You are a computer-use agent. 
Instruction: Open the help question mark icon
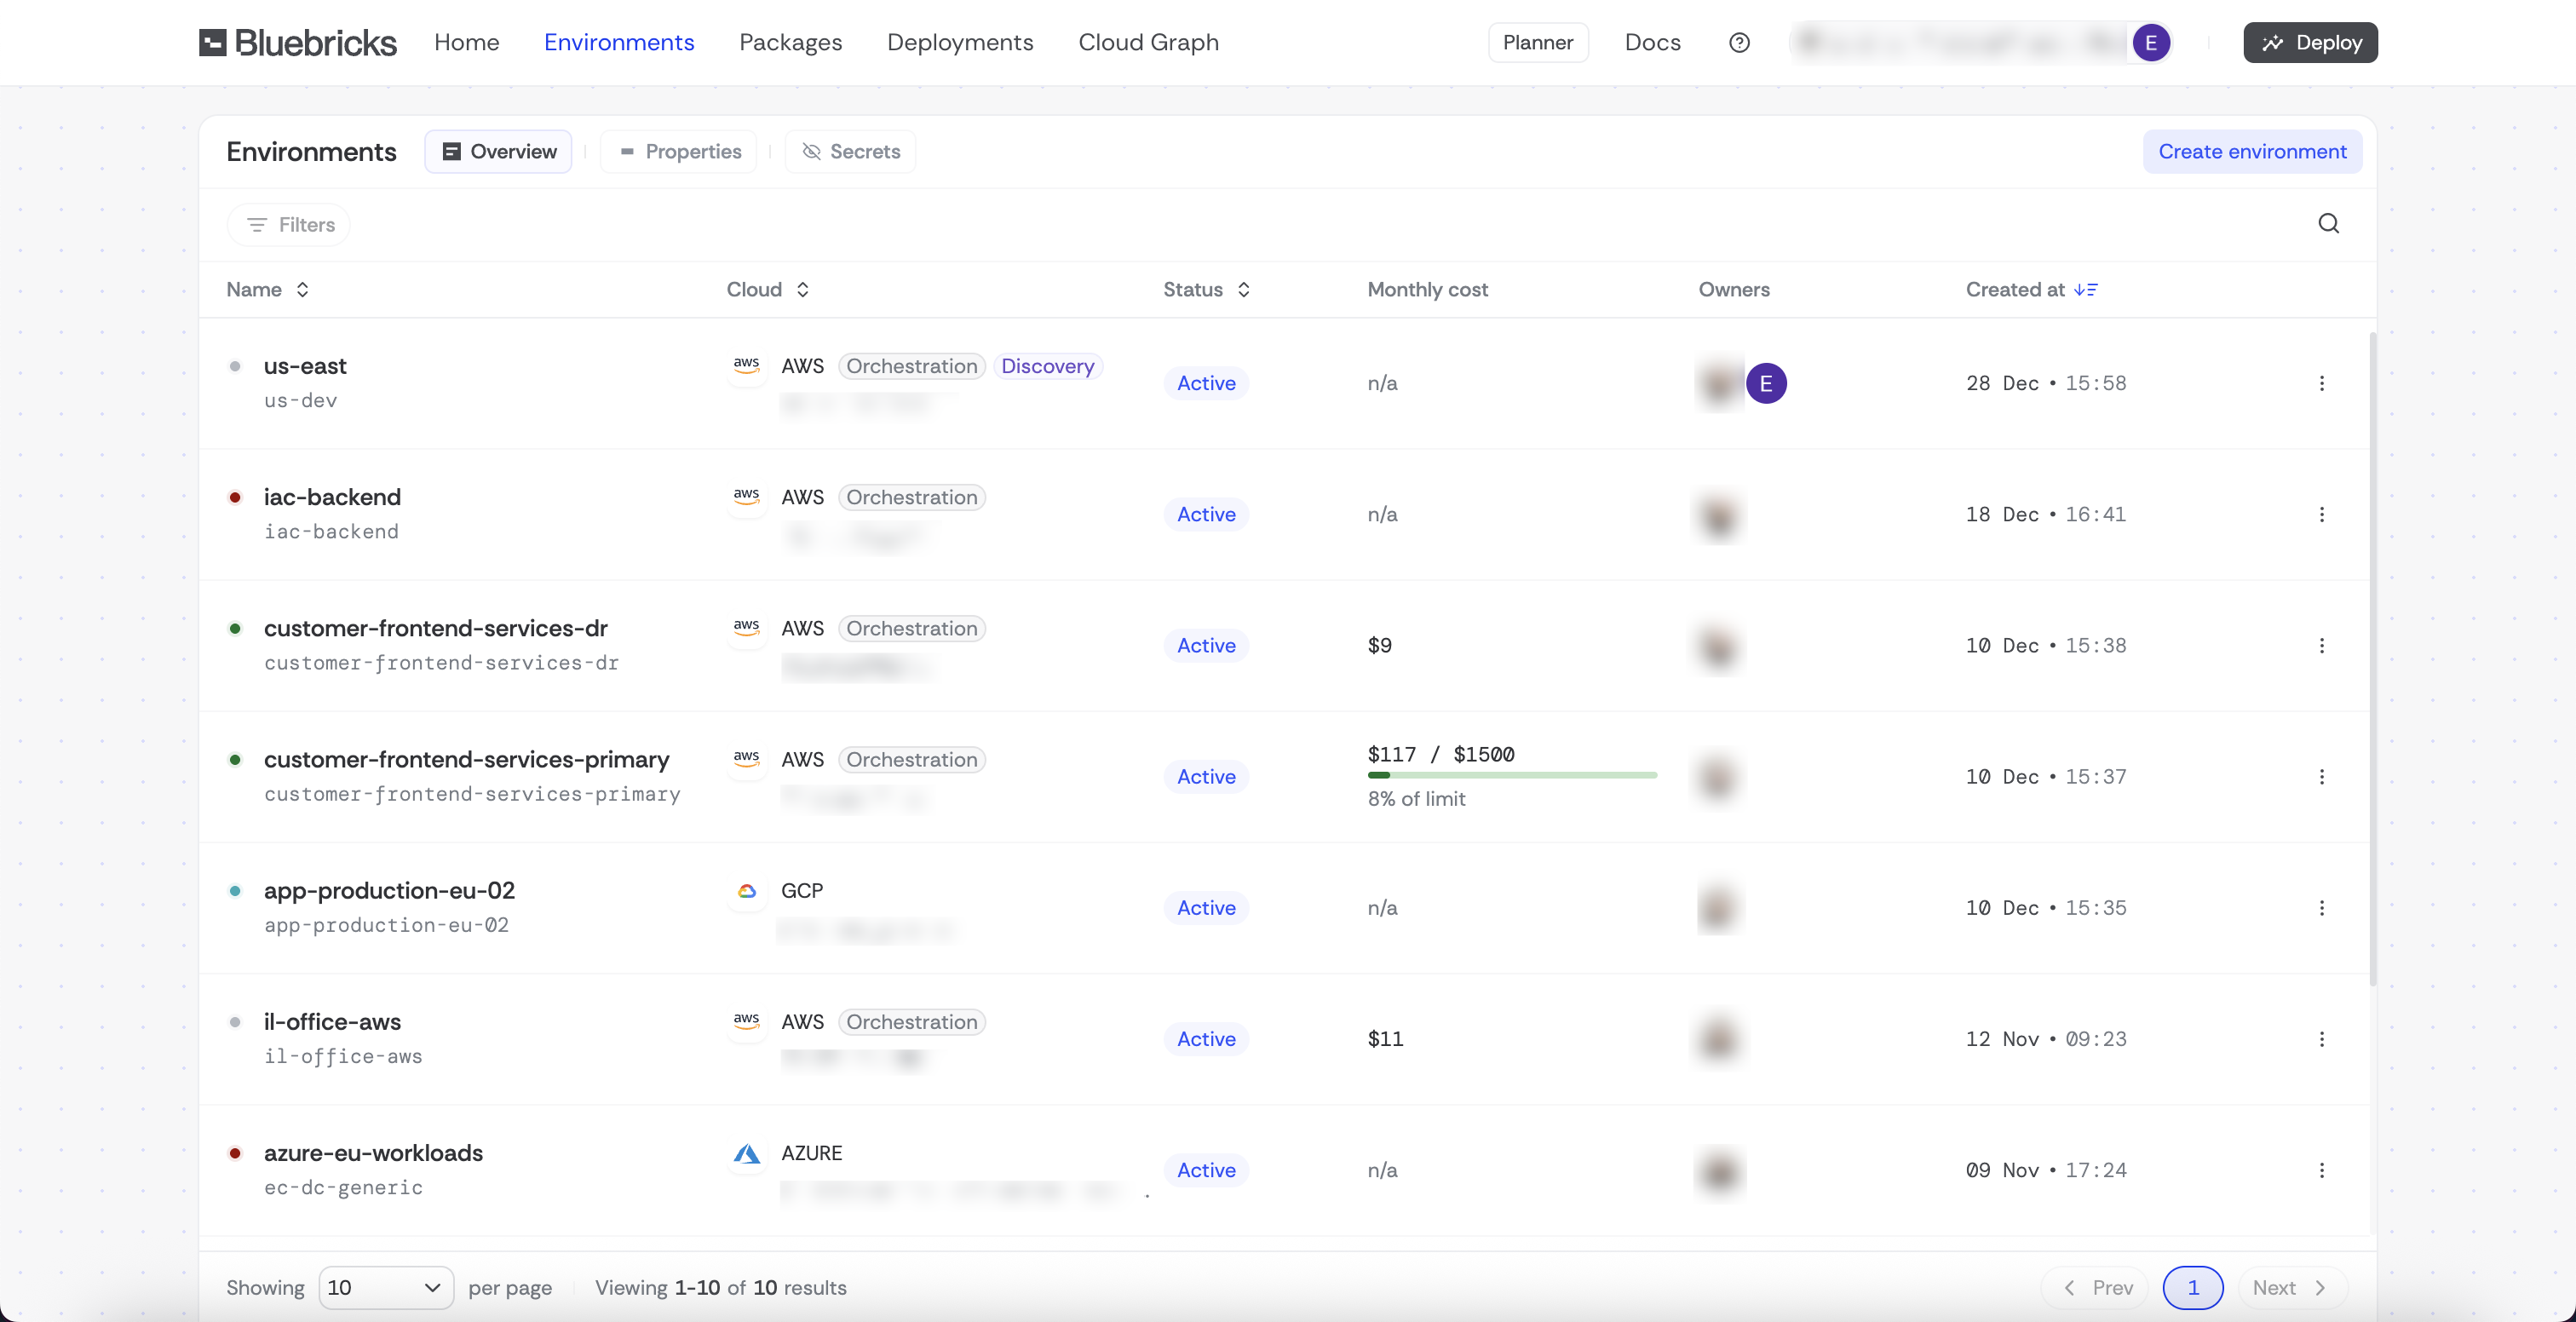[1739, 43]
